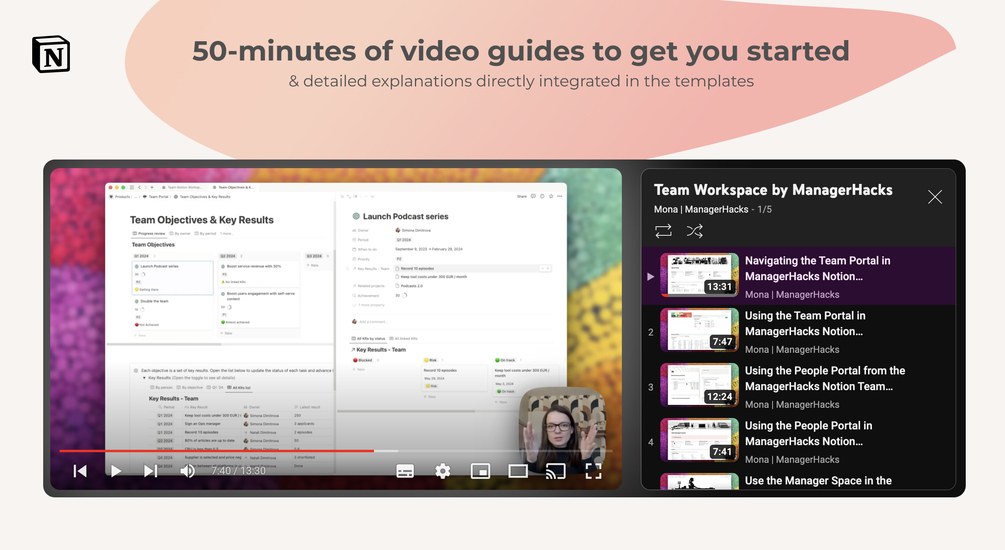Select Navigating the Team Portal video title
Viewport: 1005px width, 550px height.
(x=817, y=269)
